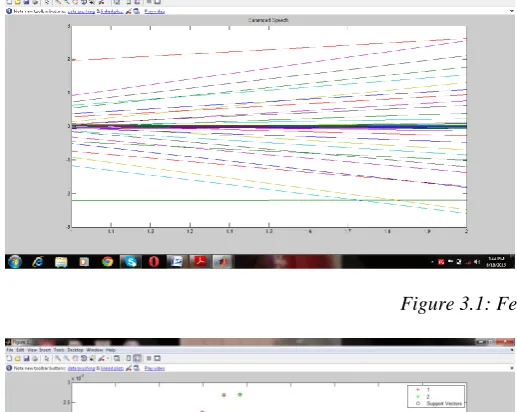517x412 pixels.
Task: Click volume speaker icon in system tray
Action: click(x=477, y=262)
